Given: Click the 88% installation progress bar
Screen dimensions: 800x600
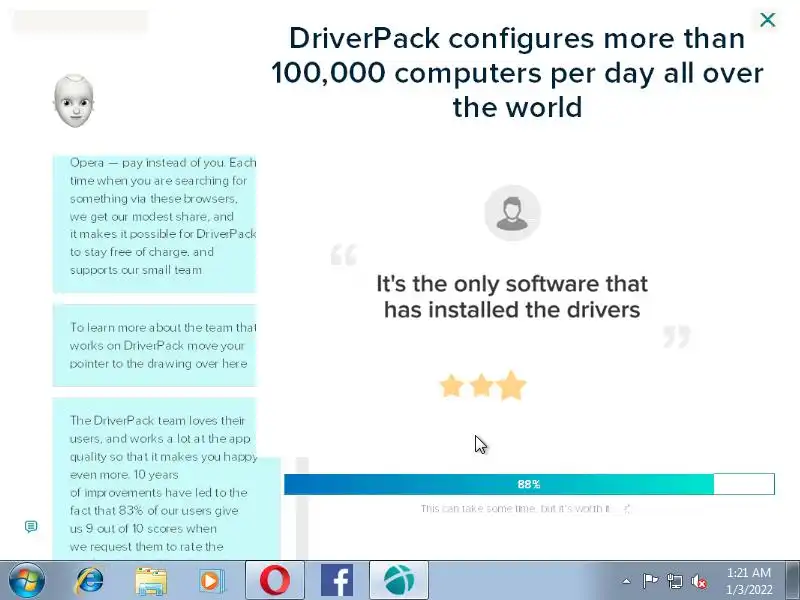Looking at the screenshot, I should (529, 484).
